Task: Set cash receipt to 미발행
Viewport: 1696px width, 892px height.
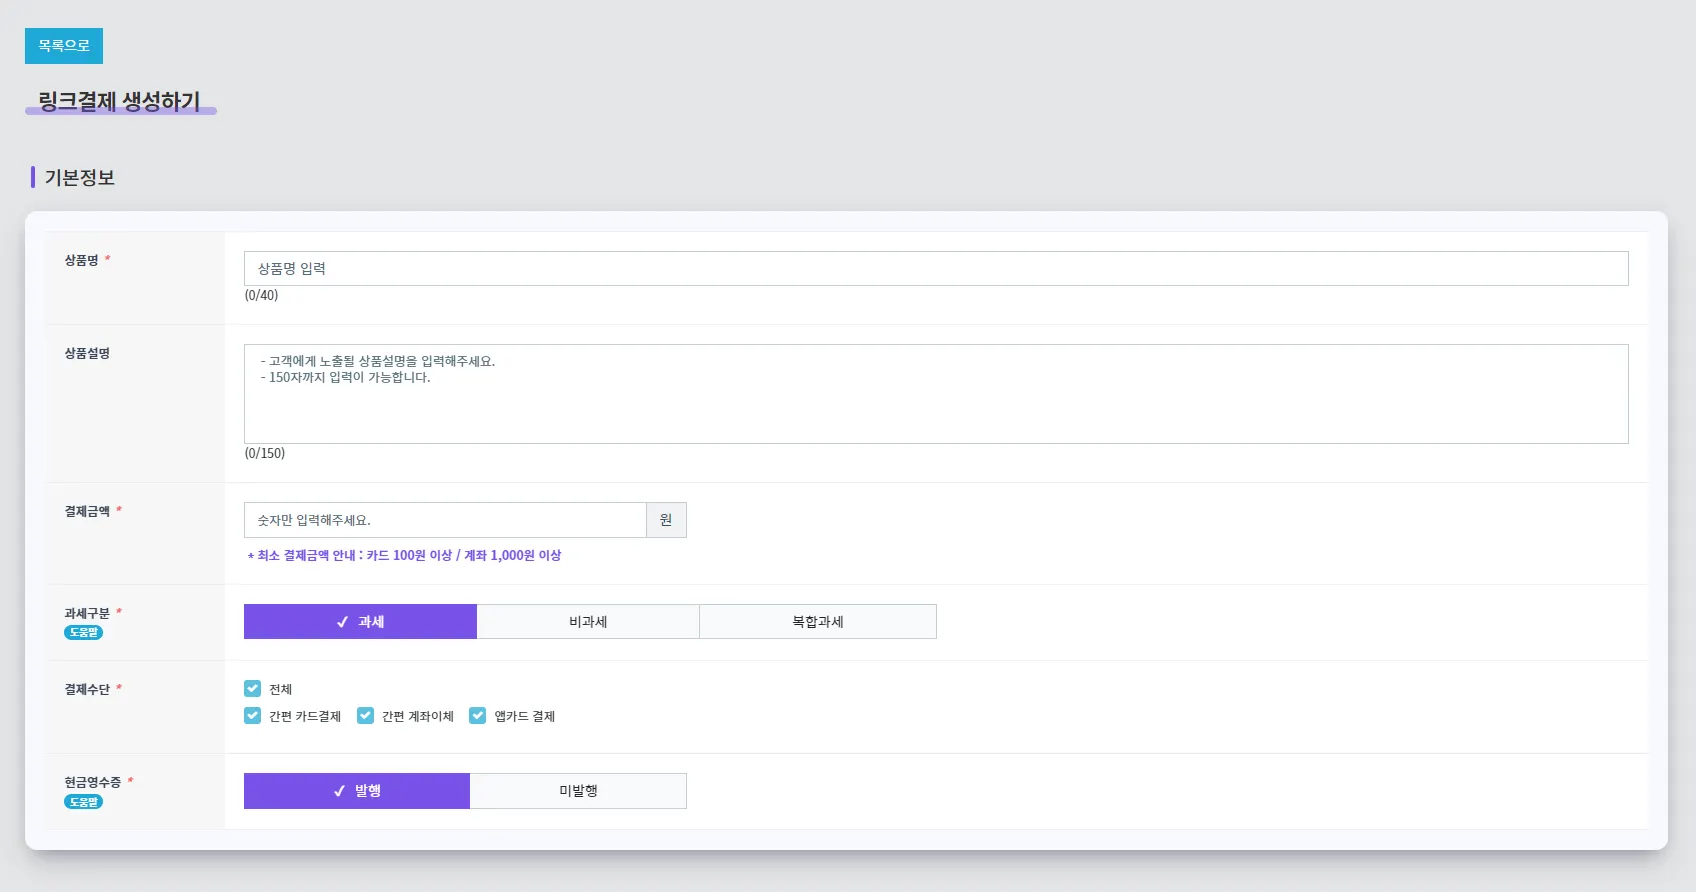Action: [x=578, y=791]
